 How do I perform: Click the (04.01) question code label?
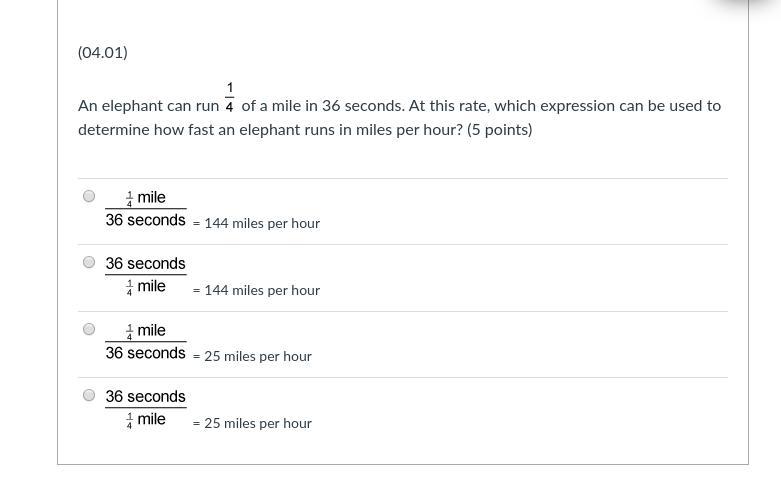(x=103, y=52)
